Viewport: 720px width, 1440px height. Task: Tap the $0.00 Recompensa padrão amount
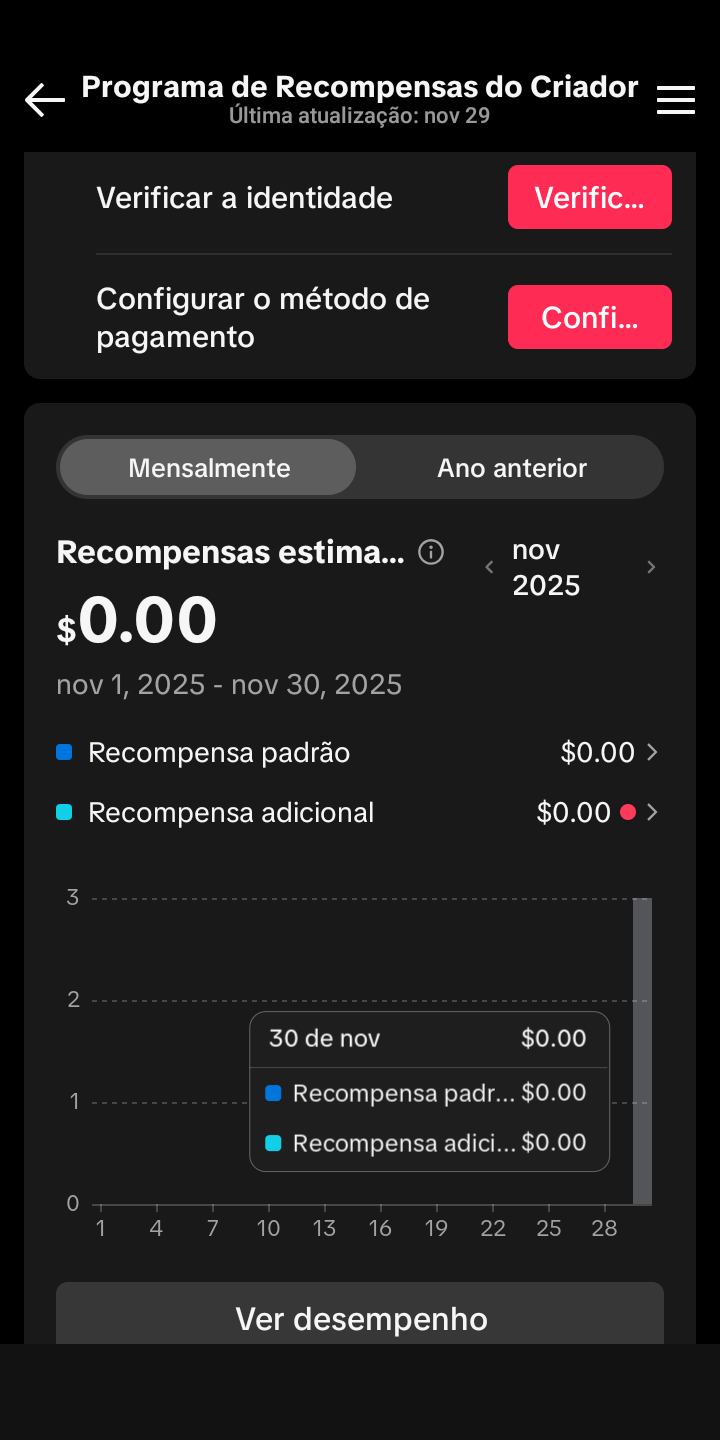point(597,752)
